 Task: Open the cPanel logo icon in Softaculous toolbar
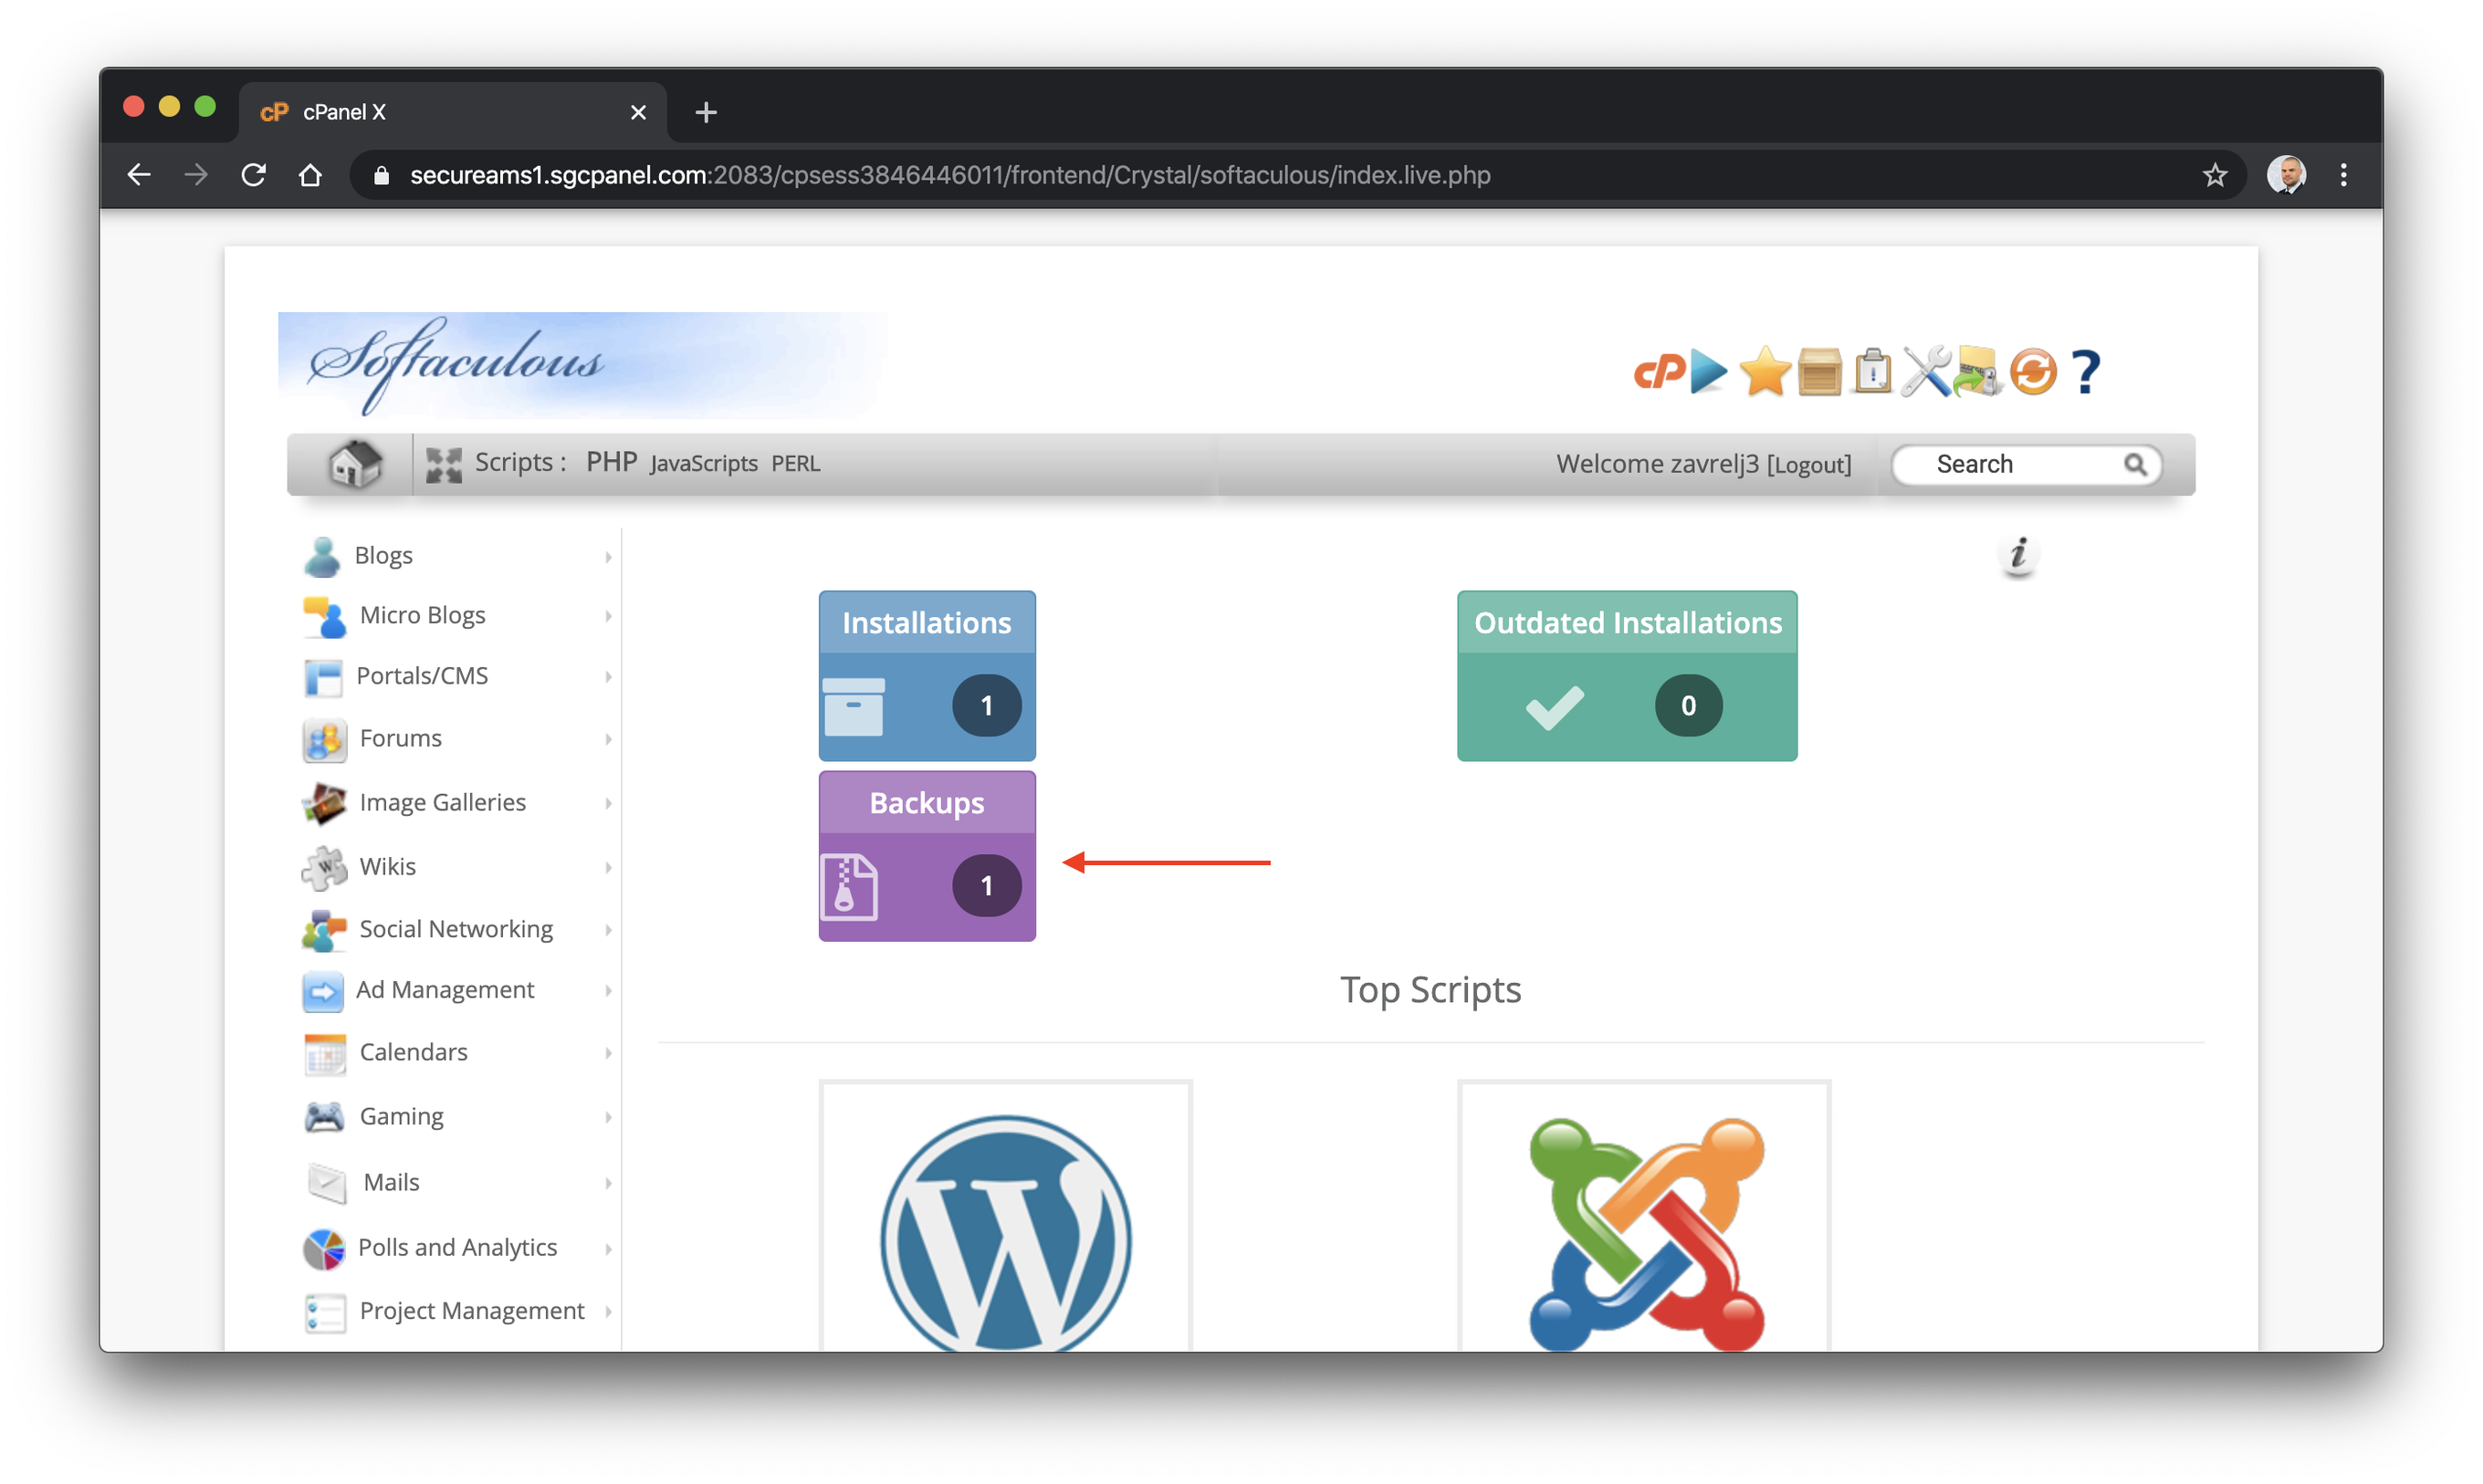[x=1657, y=372]
